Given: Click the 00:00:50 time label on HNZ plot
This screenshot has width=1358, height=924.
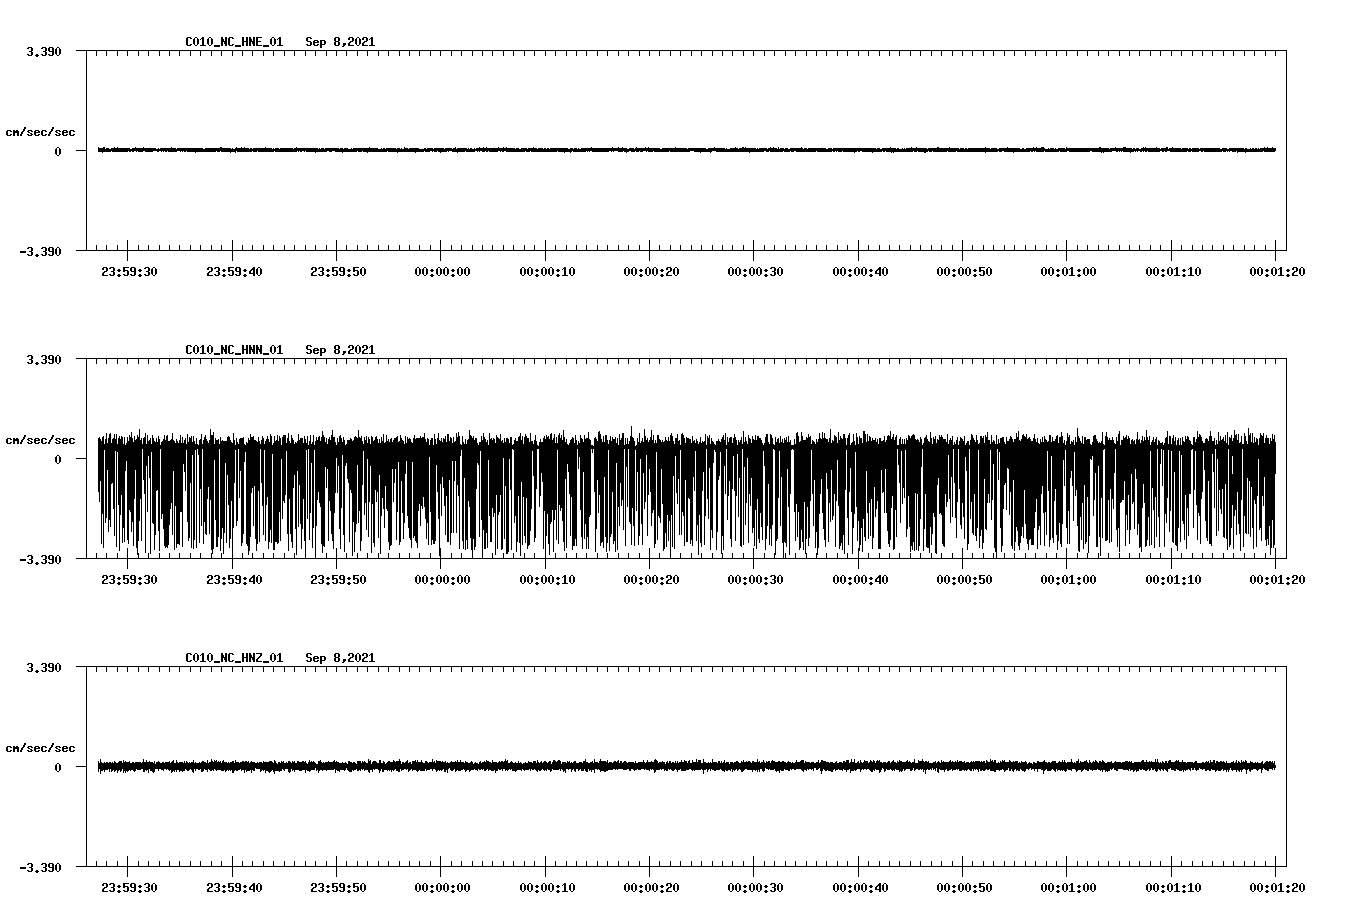Looking at the screenshot, I should point(964,887).
